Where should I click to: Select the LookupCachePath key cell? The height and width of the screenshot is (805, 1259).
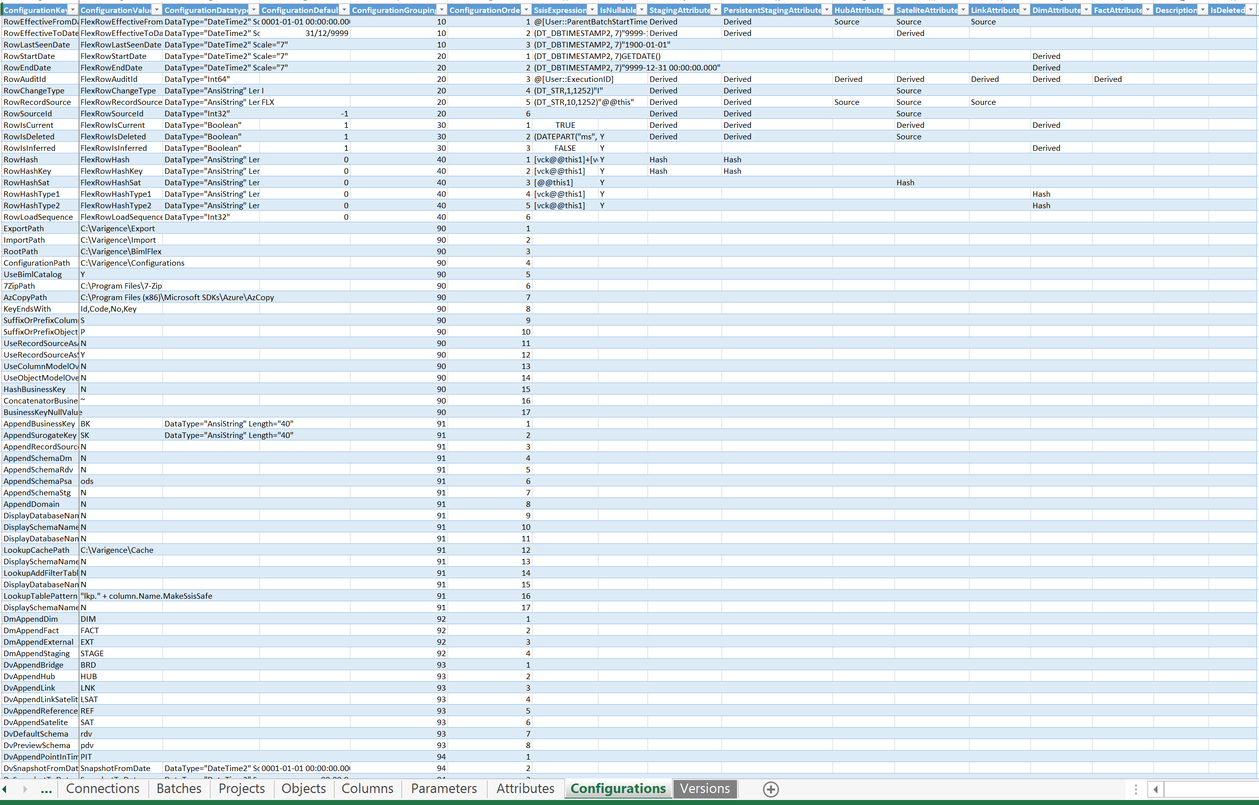click(39, 550)
